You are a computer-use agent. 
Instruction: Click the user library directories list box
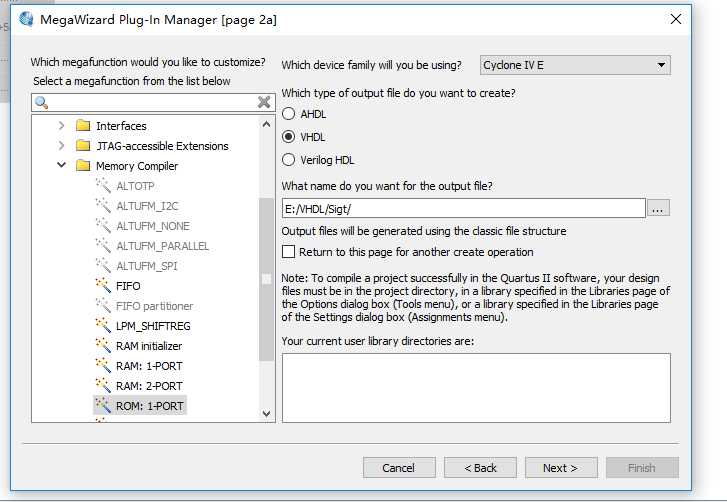pos(476,388)
